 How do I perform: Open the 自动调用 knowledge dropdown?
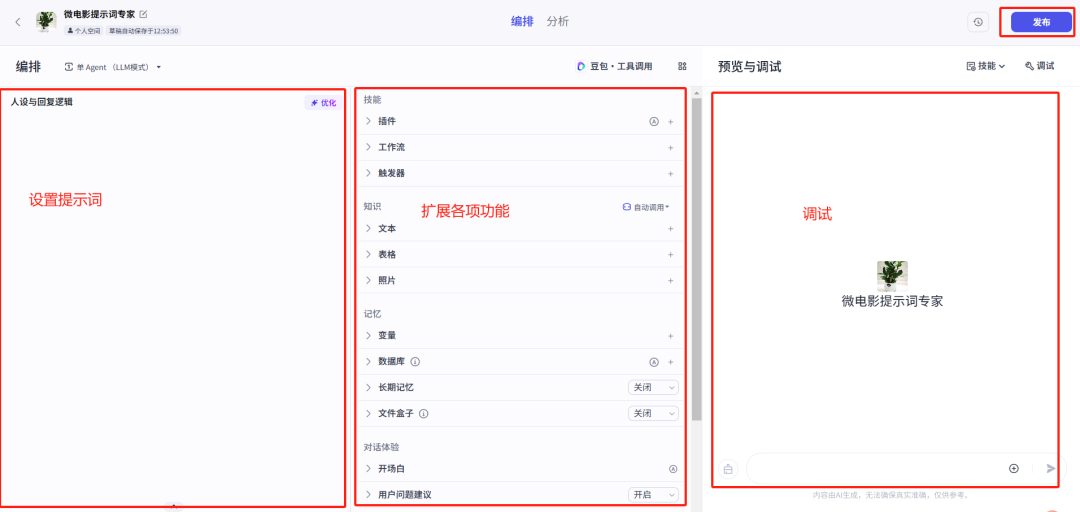click(x=646, y=207)
